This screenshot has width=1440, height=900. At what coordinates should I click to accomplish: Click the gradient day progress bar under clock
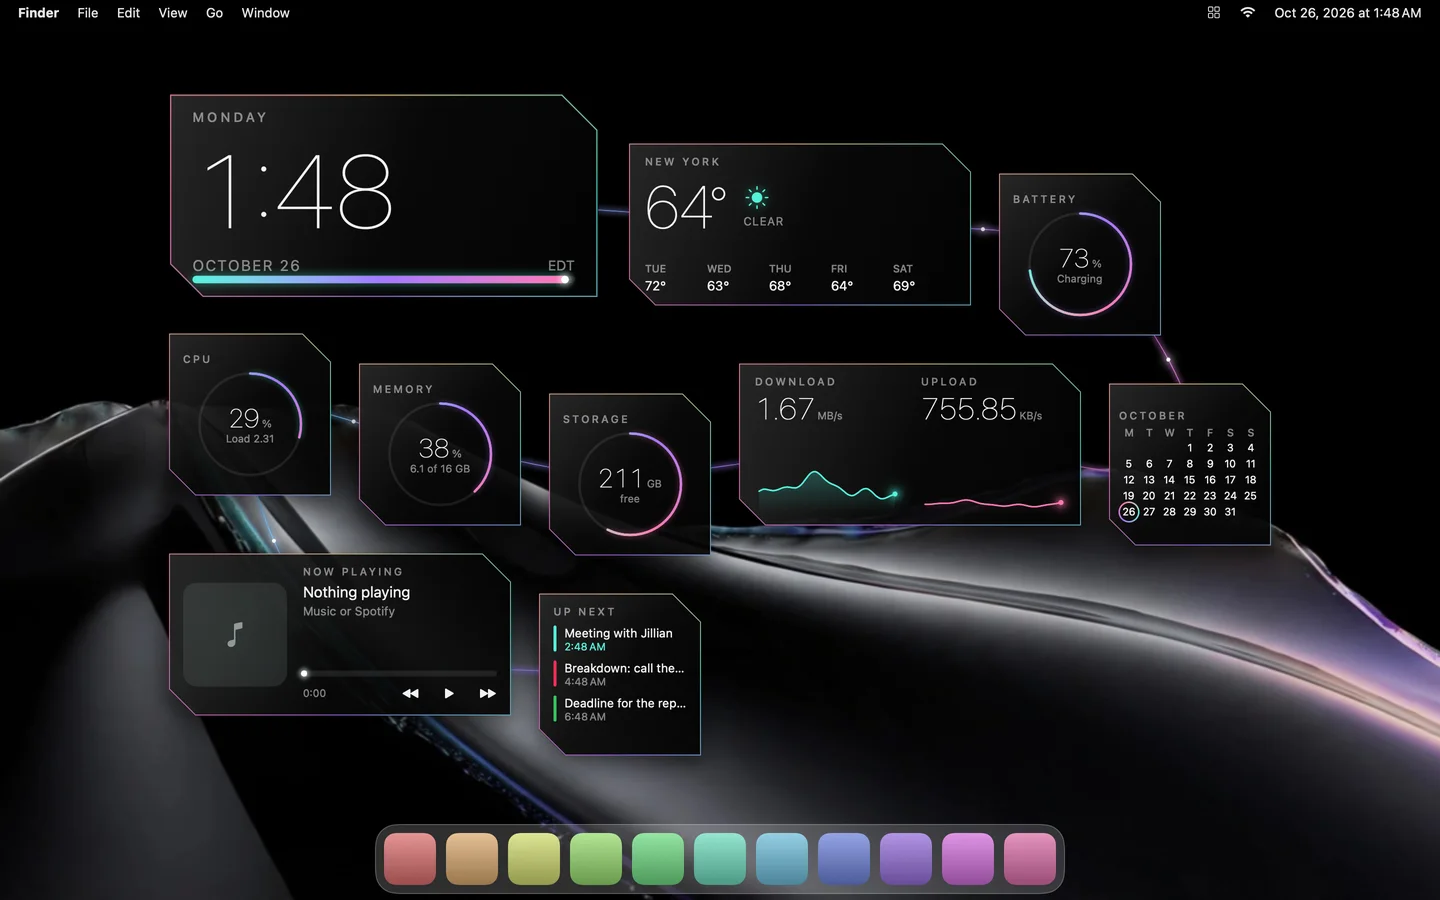(x=381, y=280)
